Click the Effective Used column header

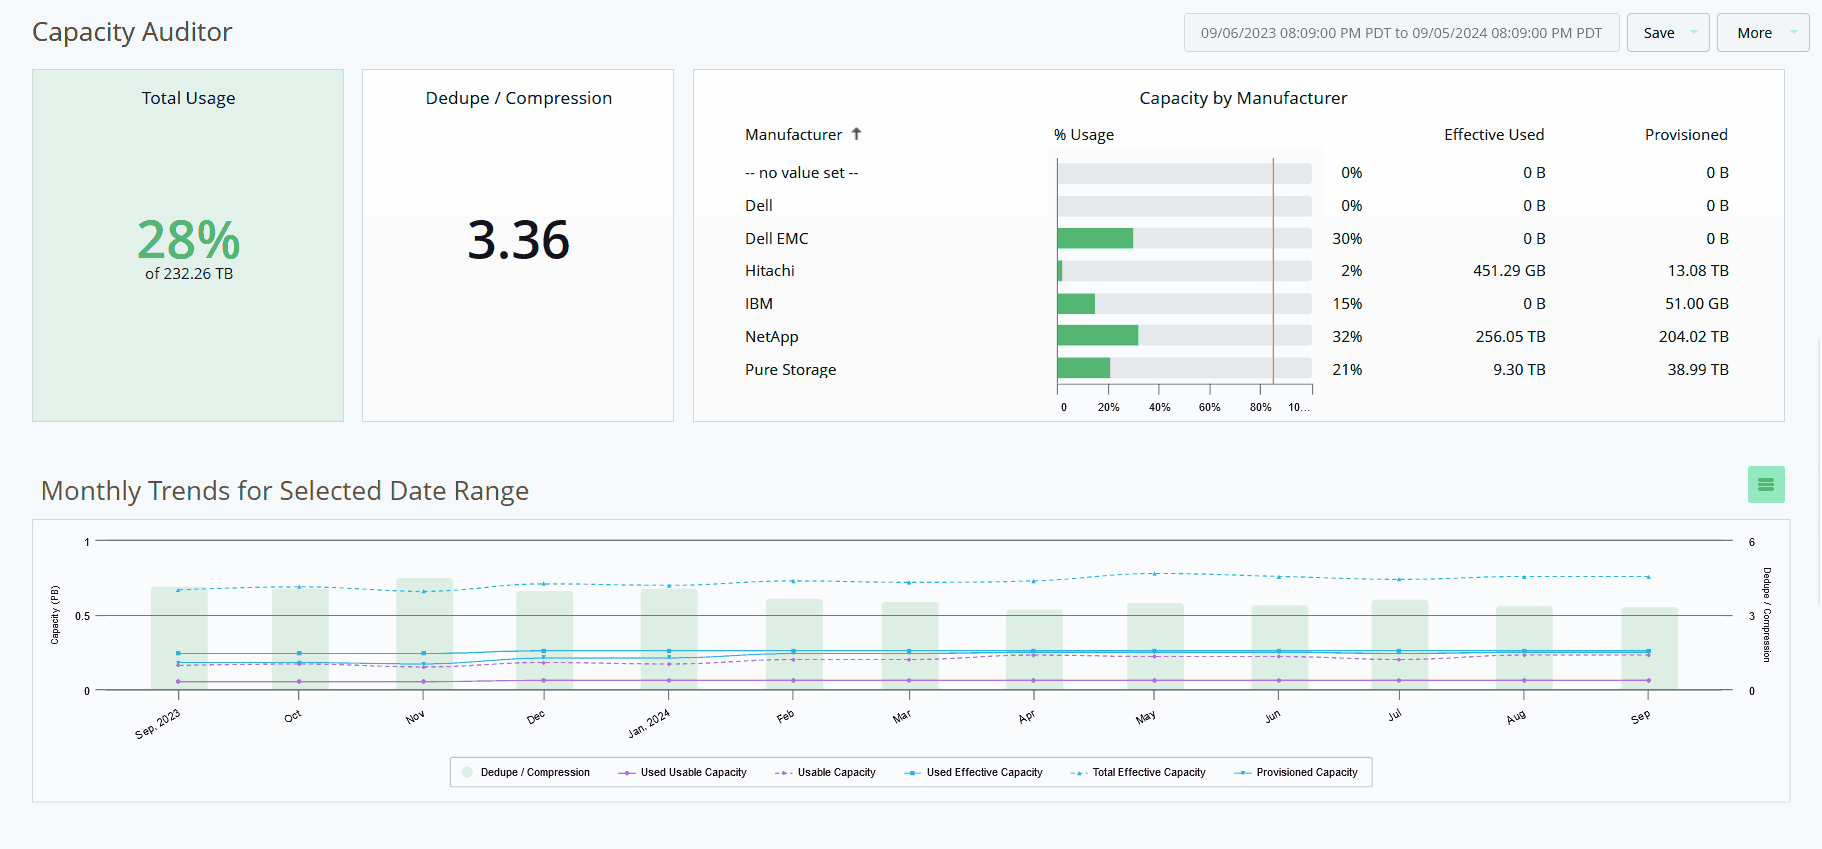coord(1494,134)
